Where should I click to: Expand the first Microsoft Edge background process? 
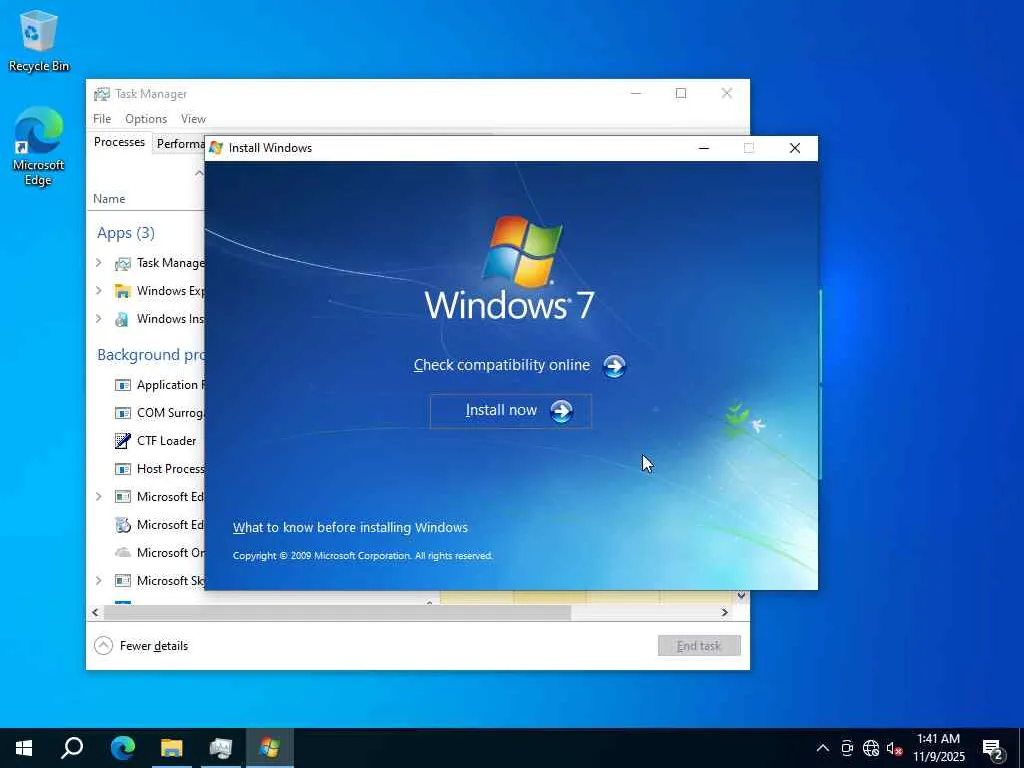click(x=99, y=497)
